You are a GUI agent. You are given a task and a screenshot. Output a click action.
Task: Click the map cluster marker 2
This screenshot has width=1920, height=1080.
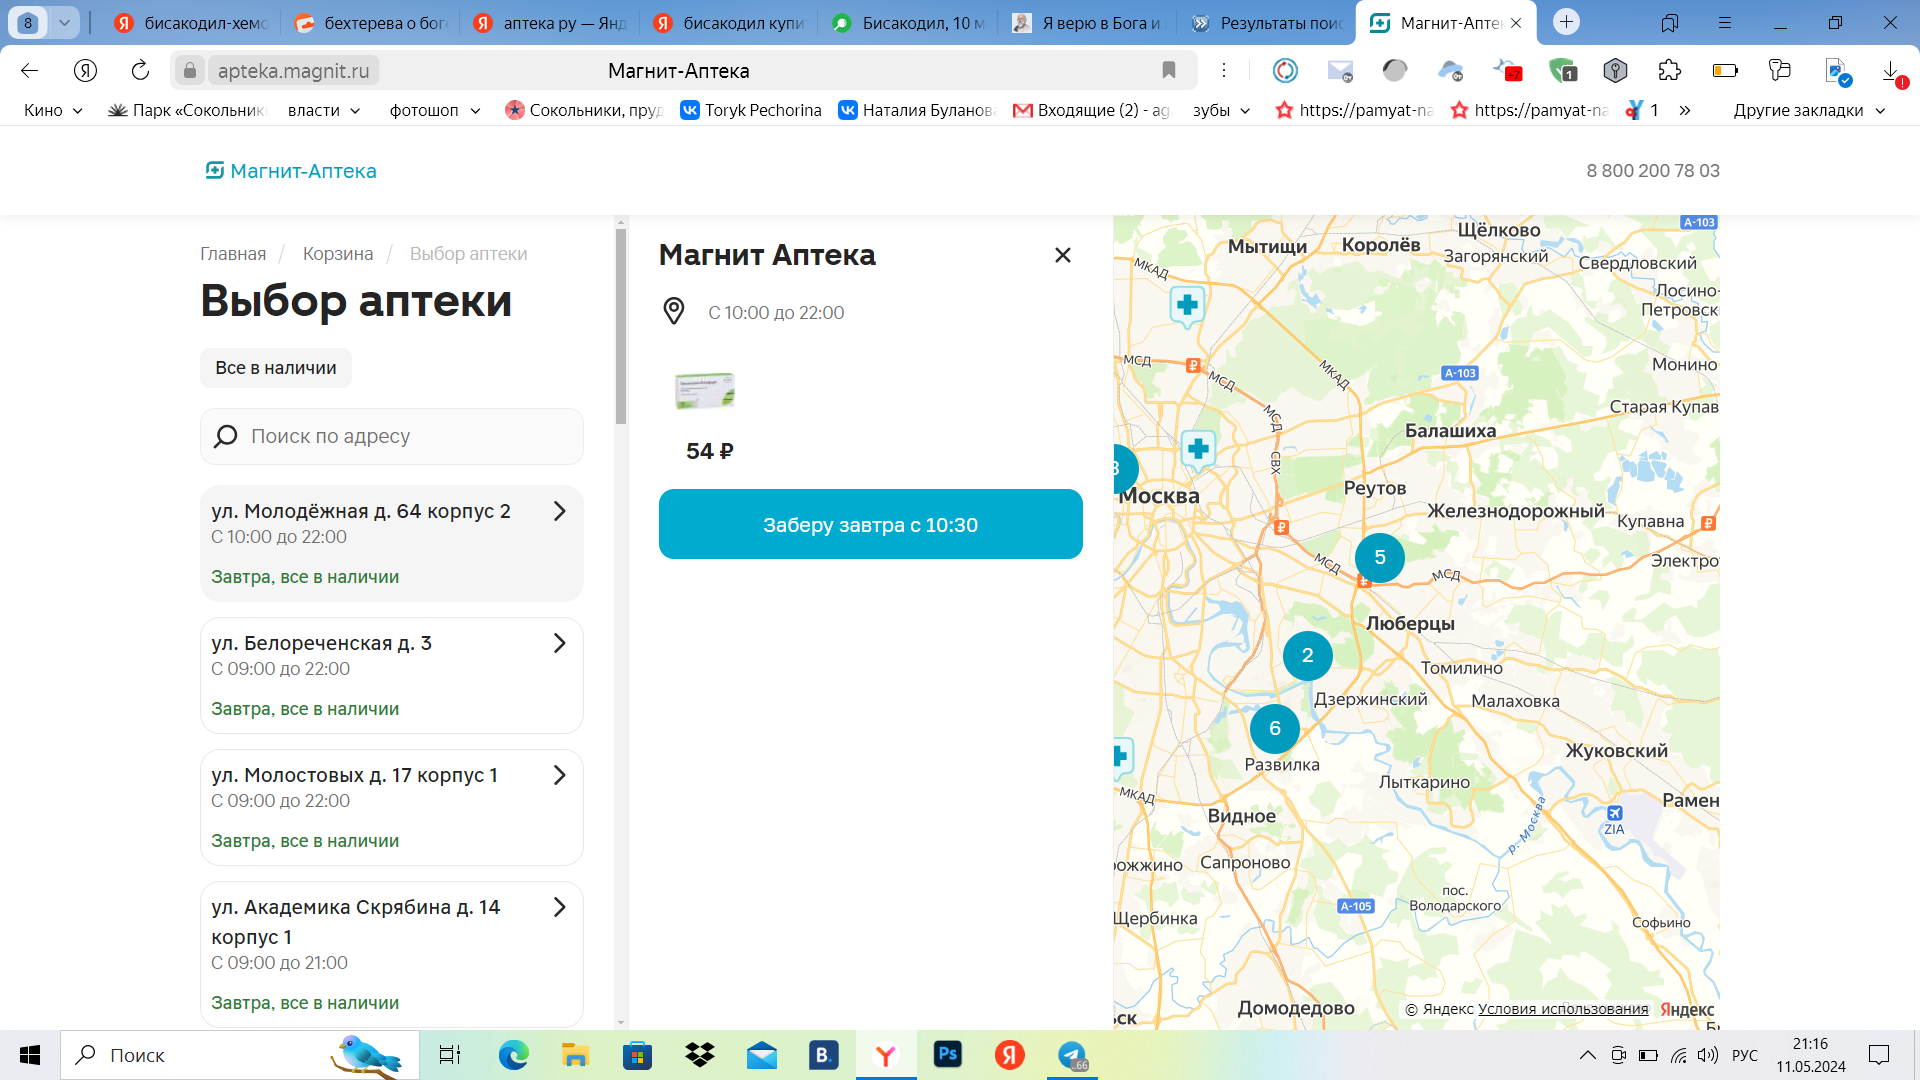(x=1307, y=656)
